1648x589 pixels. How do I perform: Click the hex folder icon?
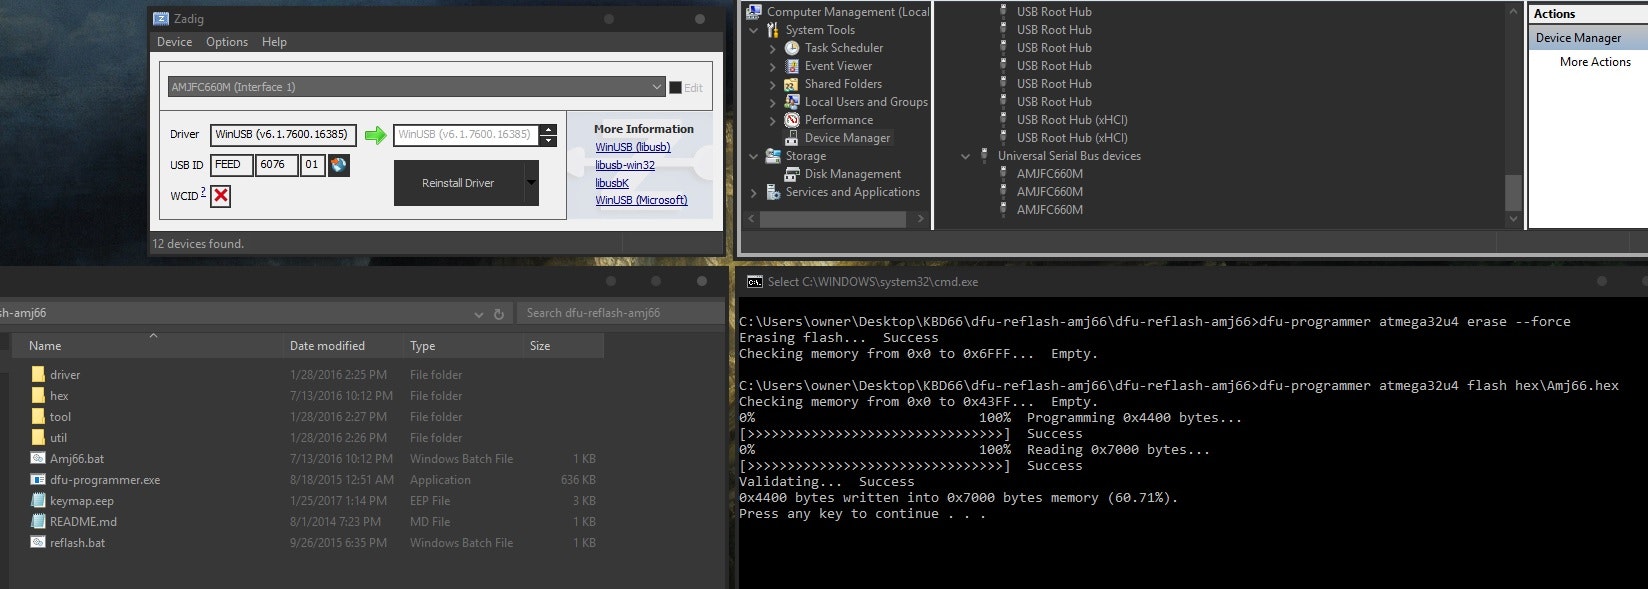[x=38, y=396]
